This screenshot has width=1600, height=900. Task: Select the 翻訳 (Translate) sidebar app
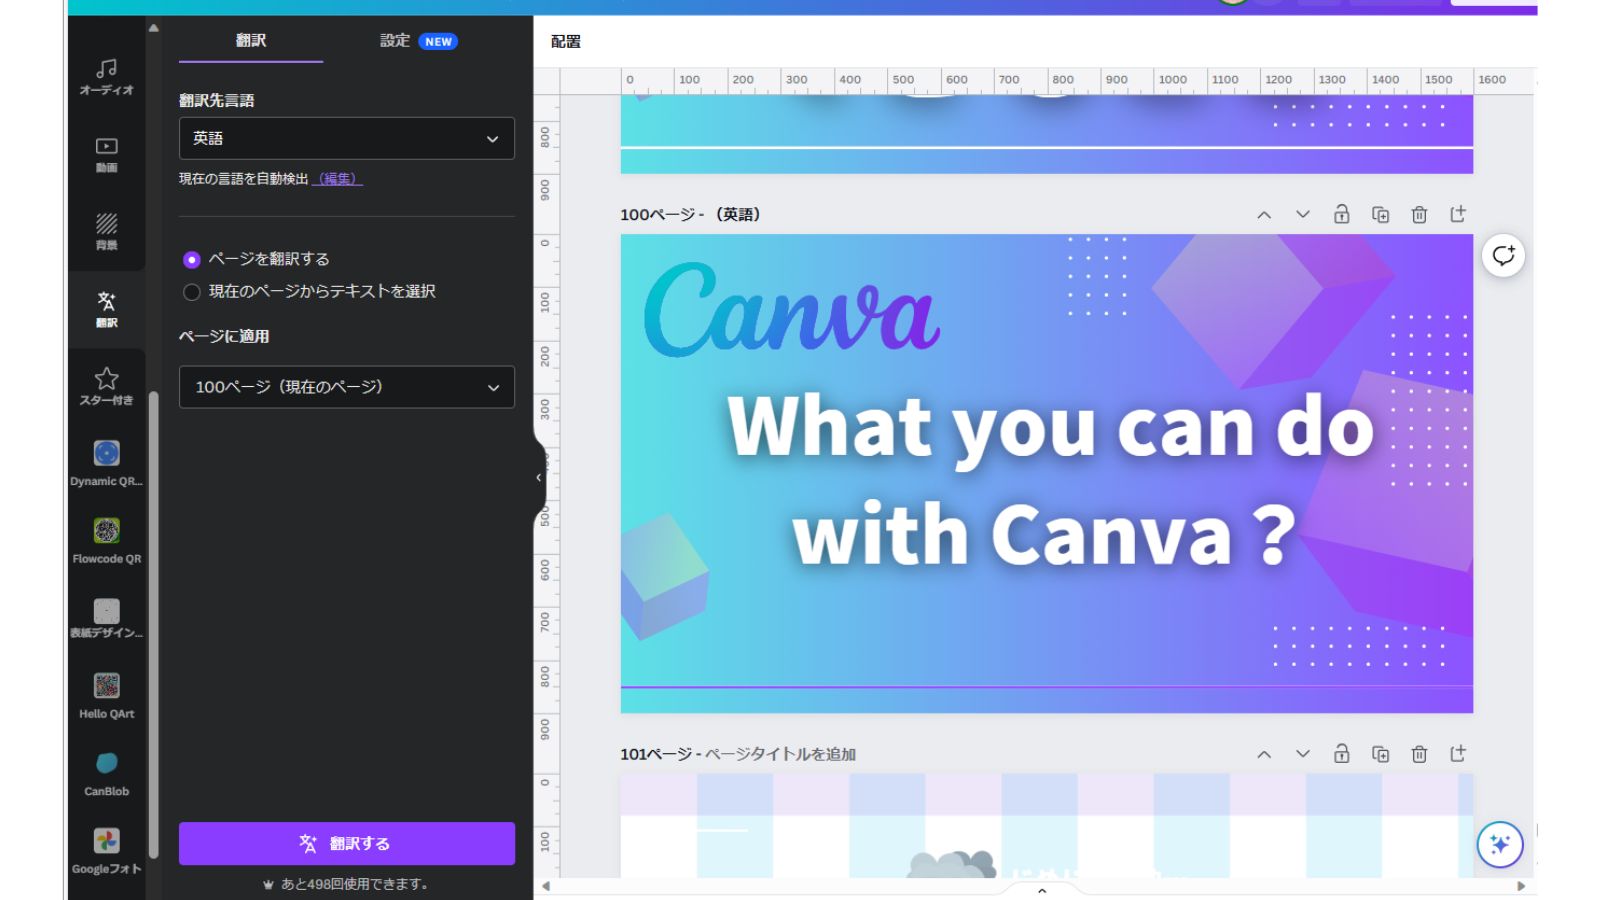click(x=107, y=309)
